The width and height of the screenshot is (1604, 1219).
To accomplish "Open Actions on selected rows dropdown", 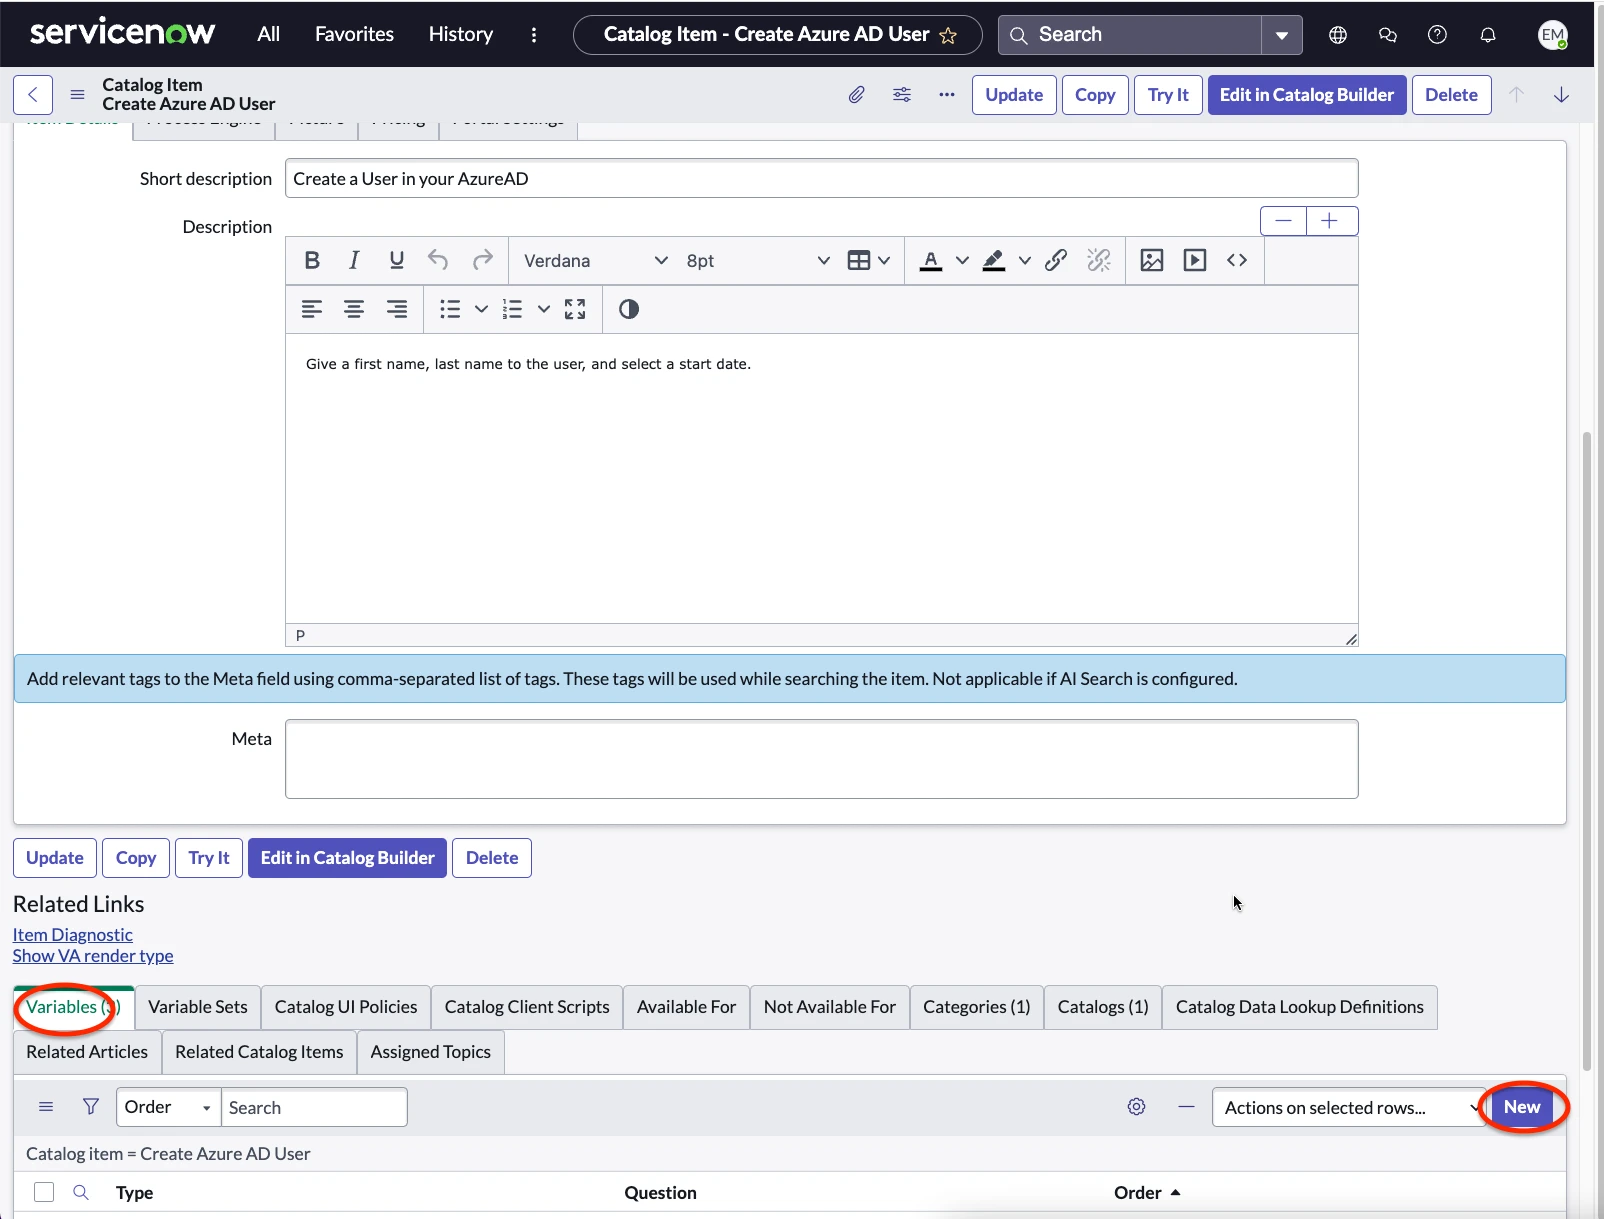I will pos(1348,1107).
